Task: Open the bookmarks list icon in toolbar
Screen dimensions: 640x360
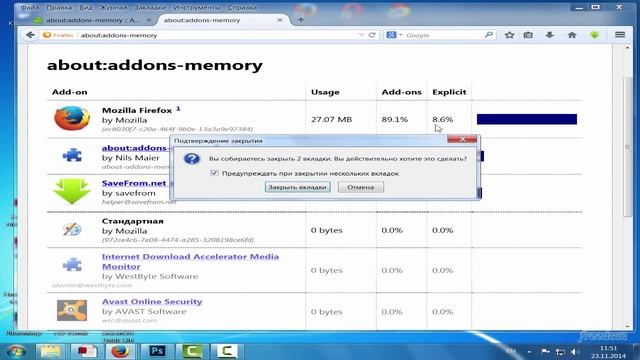Action: (x=528, y=35)
